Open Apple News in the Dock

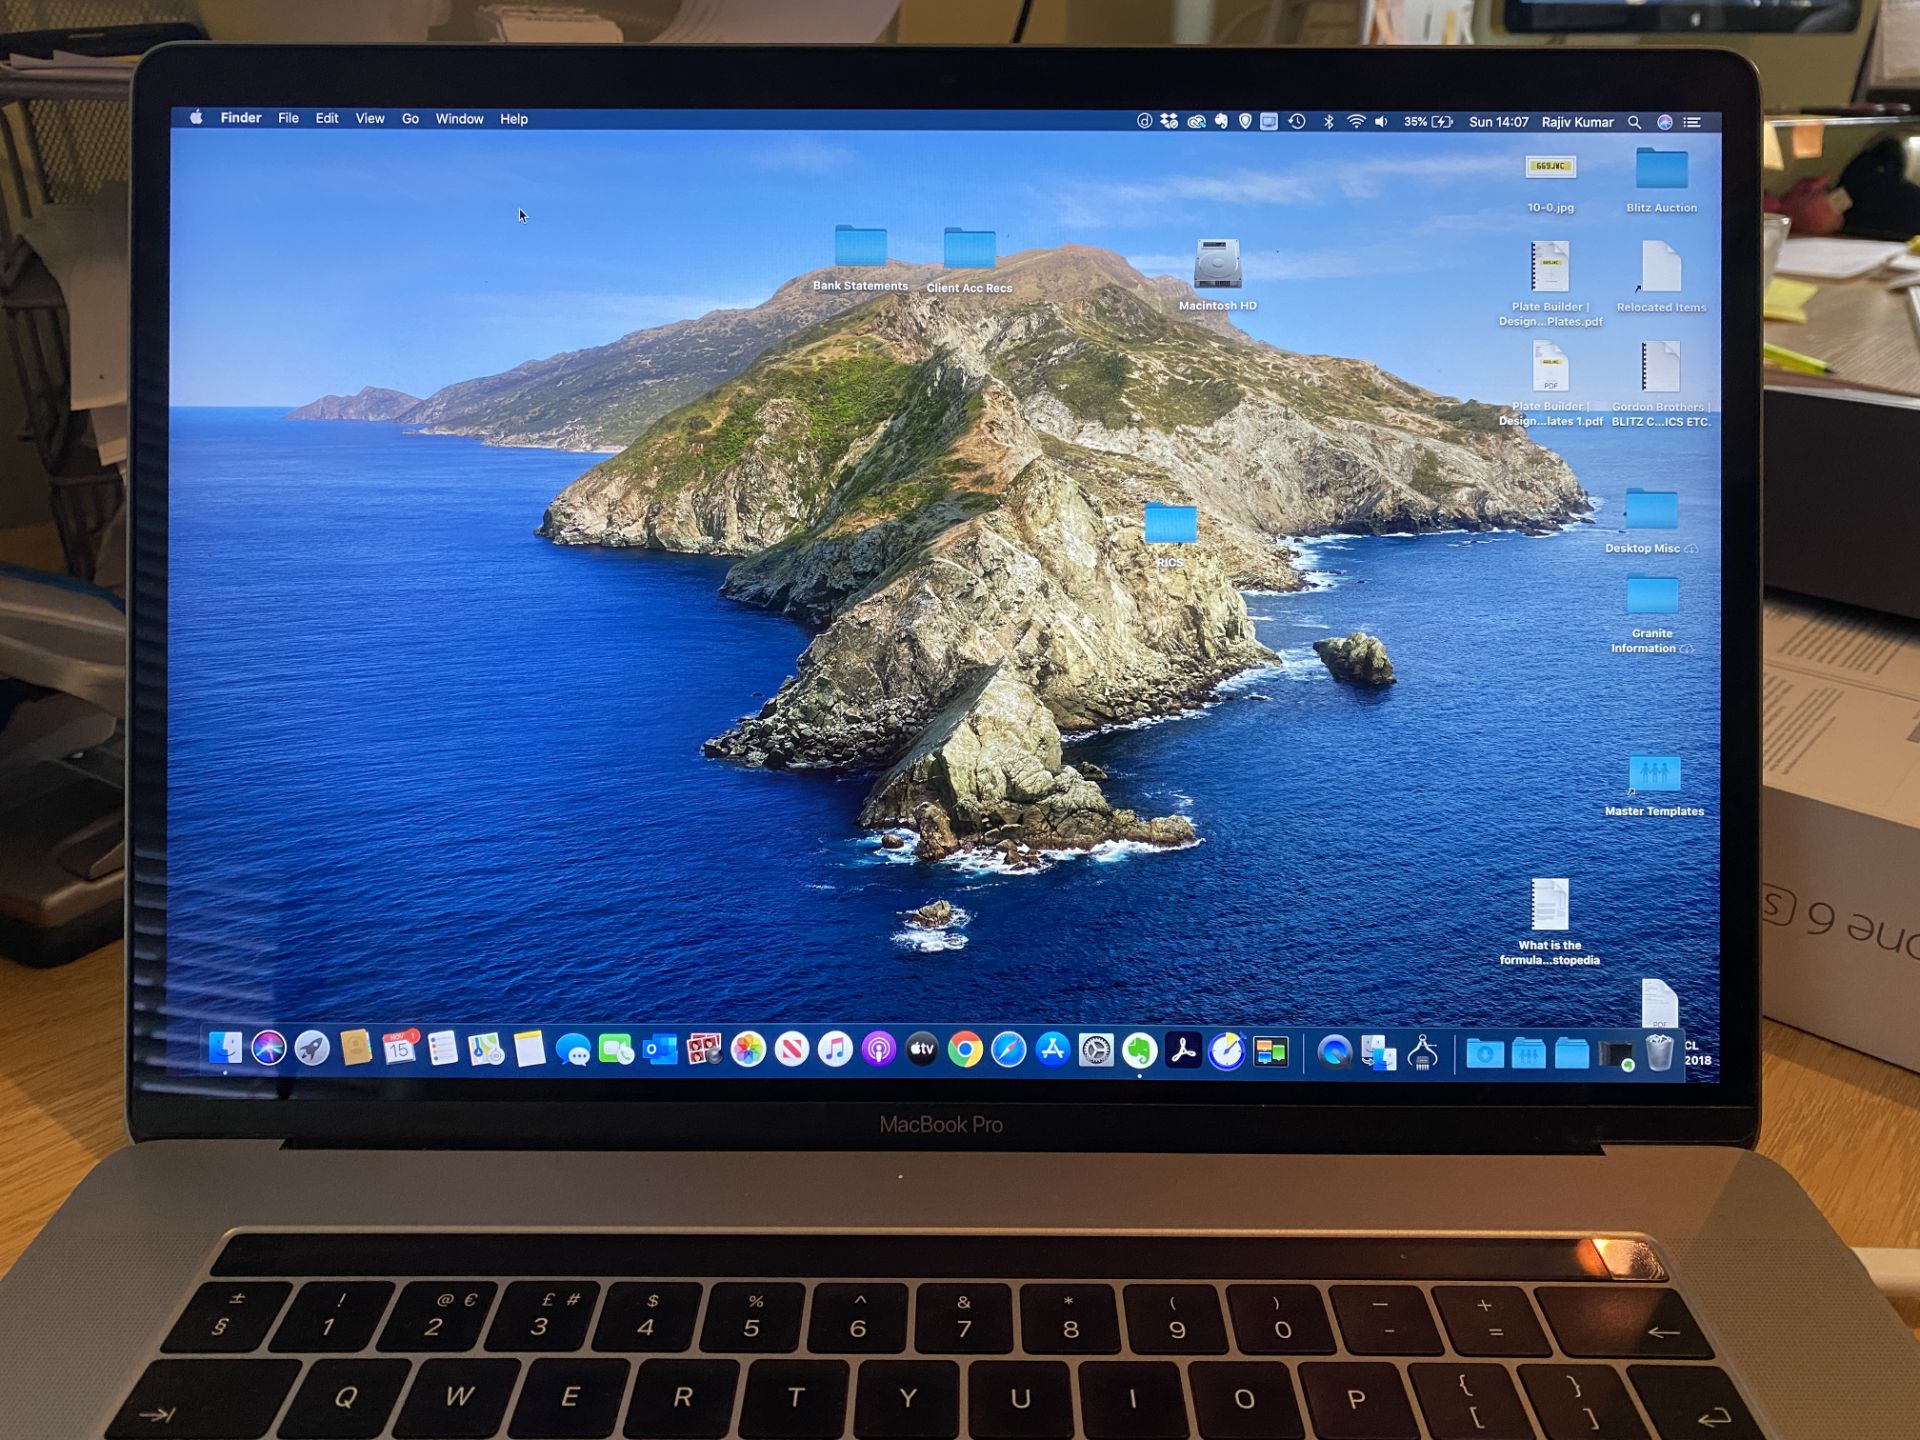tap(791, 1050)
